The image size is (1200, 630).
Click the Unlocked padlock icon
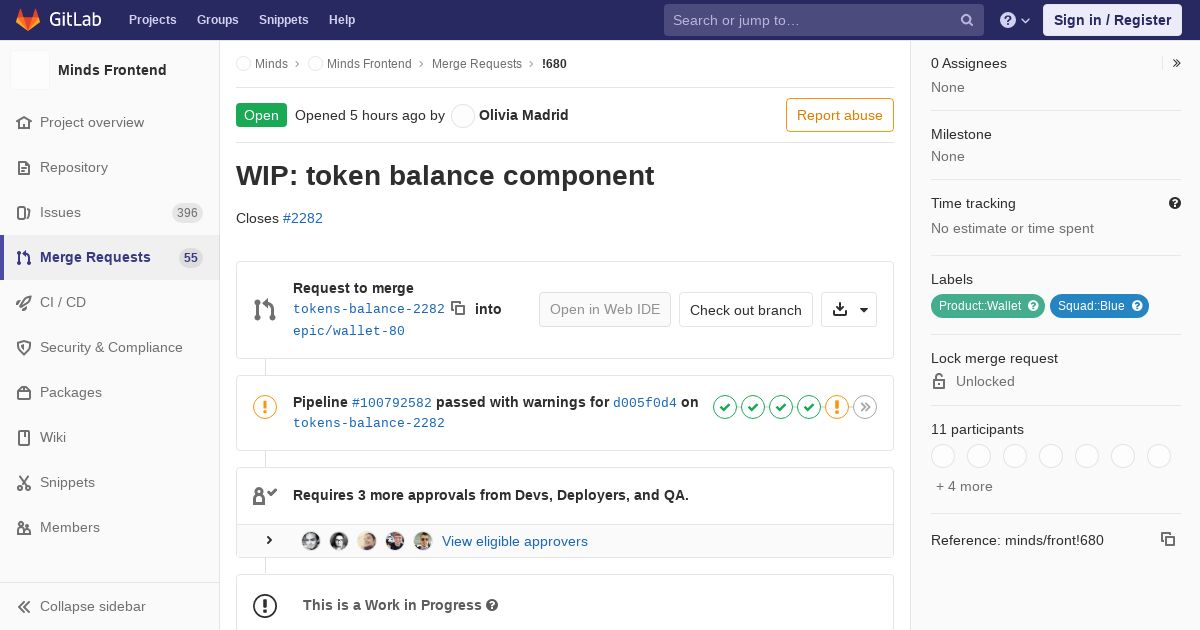[x=939, y=381]
